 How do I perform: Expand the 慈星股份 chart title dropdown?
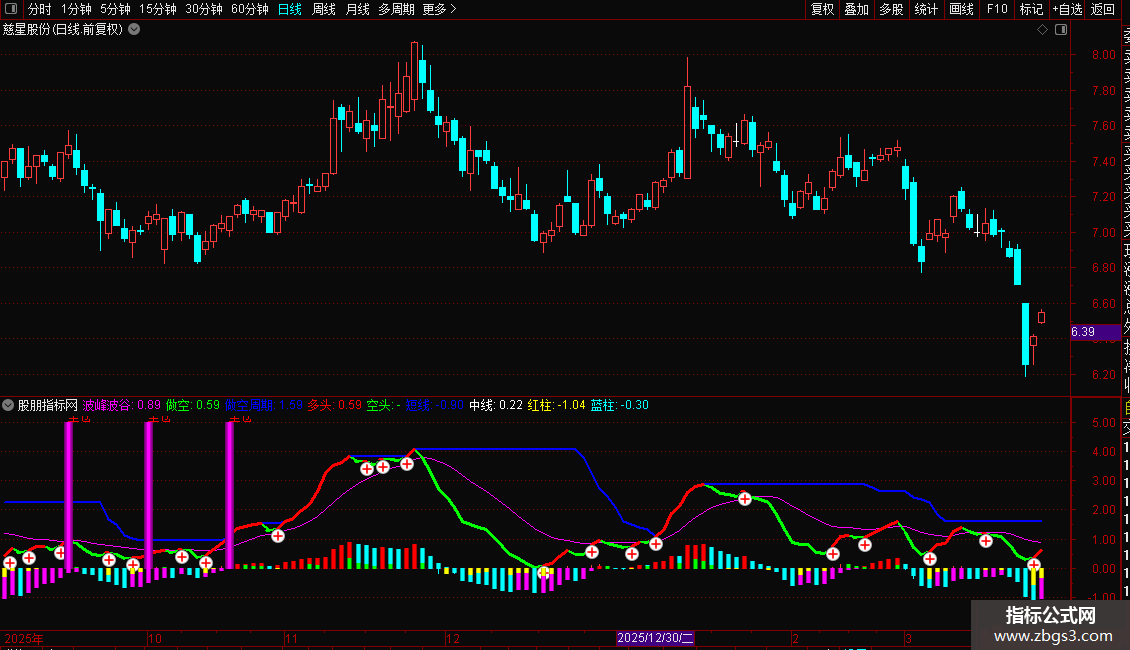point(134,29)
